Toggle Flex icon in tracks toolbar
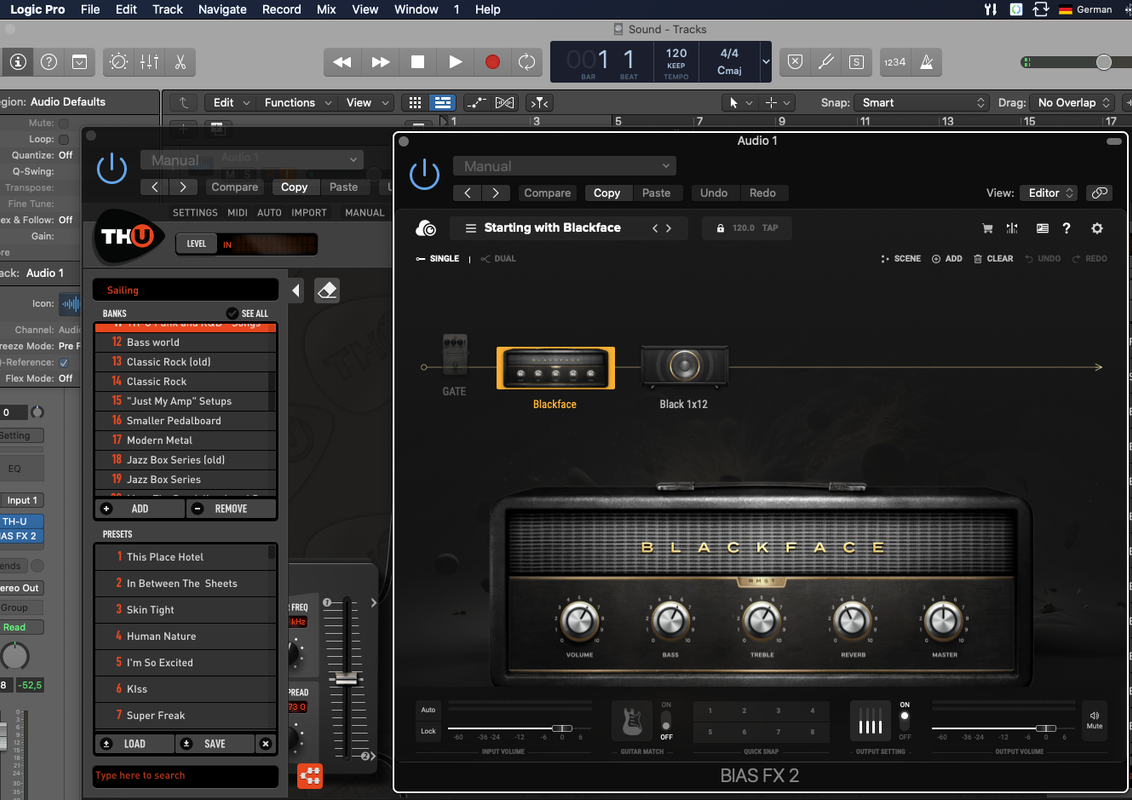 pyautogui.click(x=505, y=103)
